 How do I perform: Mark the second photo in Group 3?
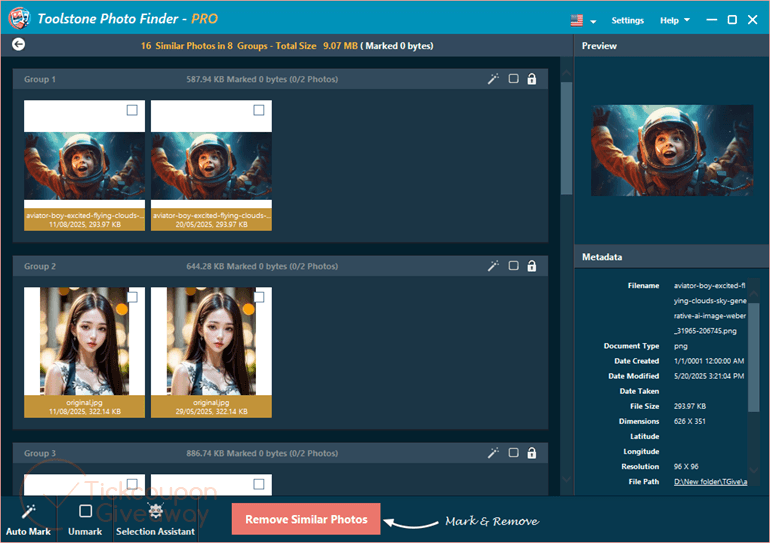(x=259, y=484)
